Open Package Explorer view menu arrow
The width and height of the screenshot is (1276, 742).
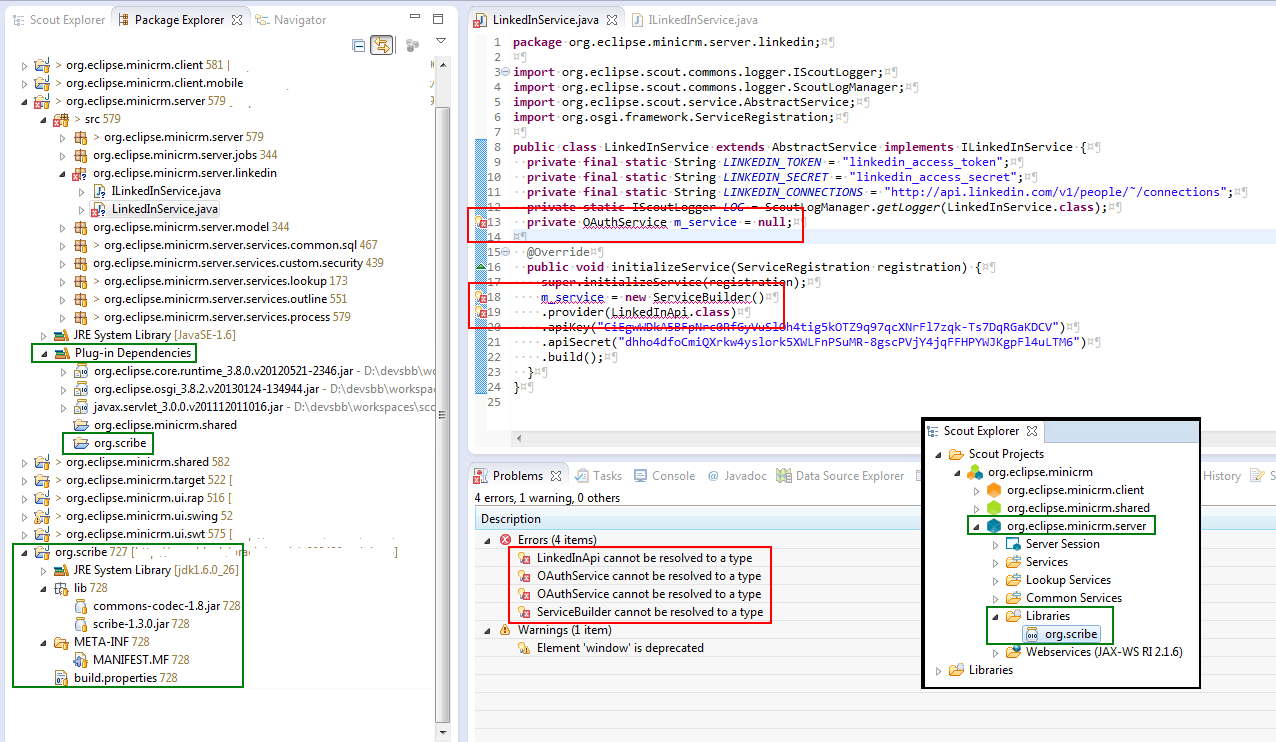tap(440, 41)
